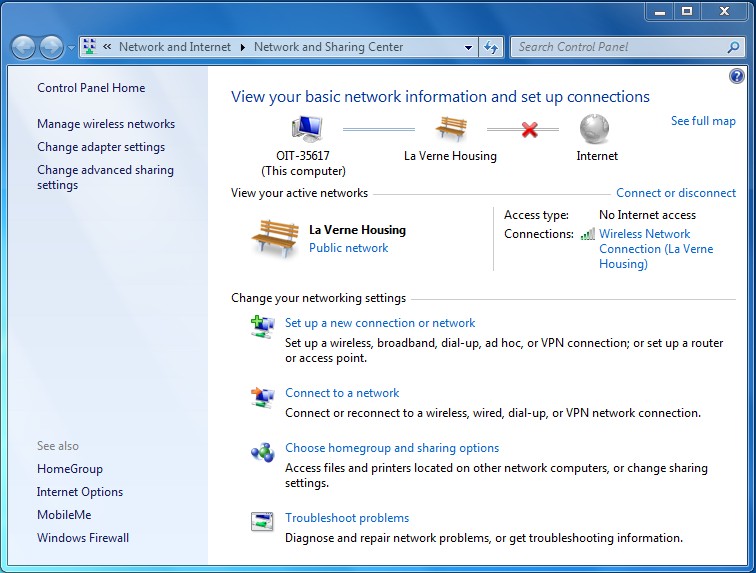Viewport: 756px width, 573px height.
Task: Expand breadcrumb arrow after Network and Internet
Action: [x=243, y=47]
